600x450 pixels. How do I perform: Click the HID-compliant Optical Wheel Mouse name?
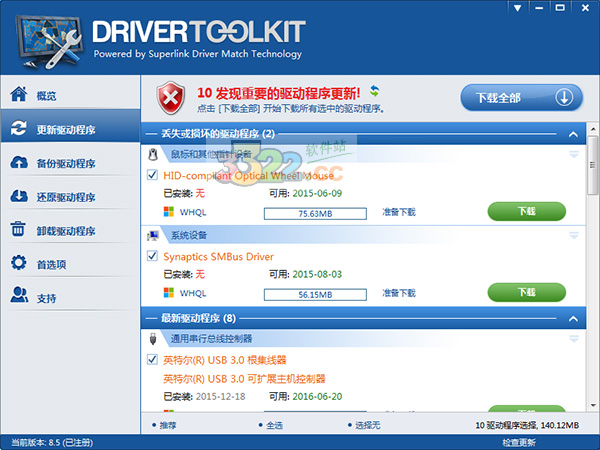[248, 176]
